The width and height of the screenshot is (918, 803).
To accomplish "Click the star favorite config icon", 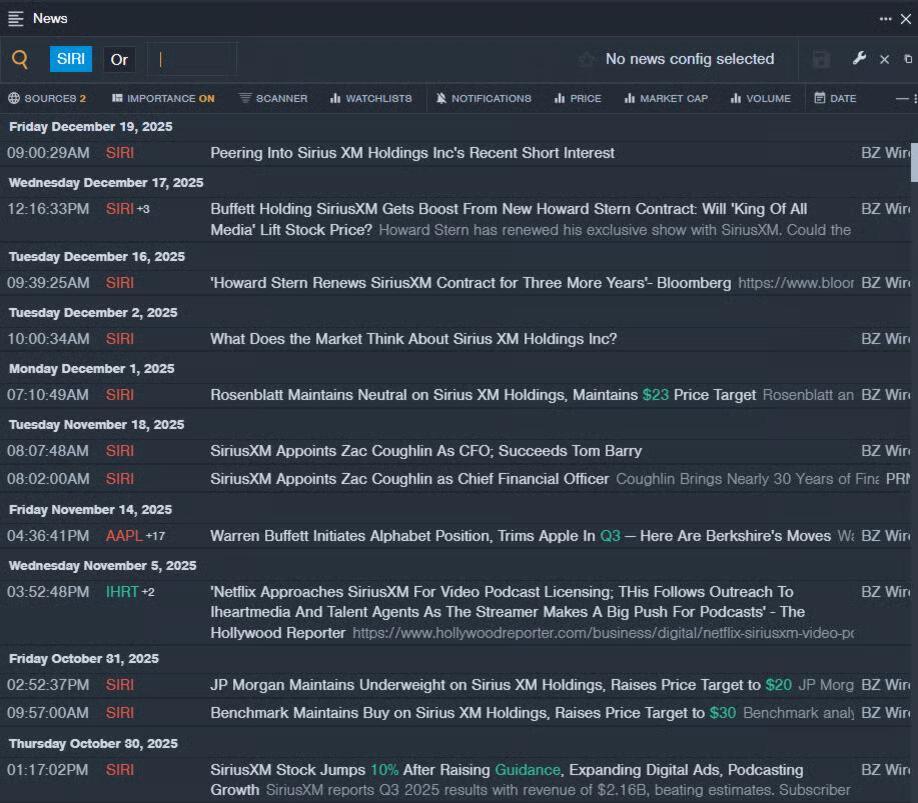I will pos(586,59).
